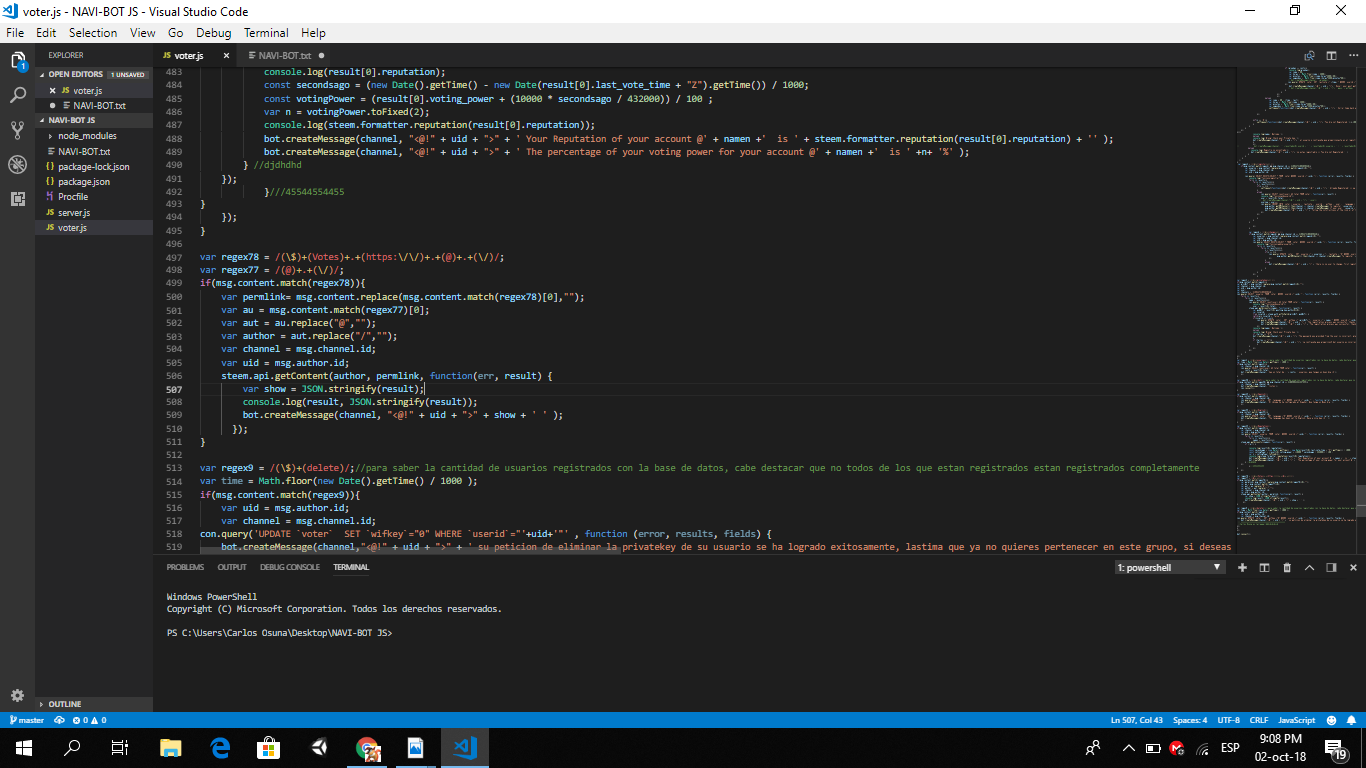Expand the node_modules folder
The width and height of the screenshot is (1366, 768).
(x=86, y=136)
